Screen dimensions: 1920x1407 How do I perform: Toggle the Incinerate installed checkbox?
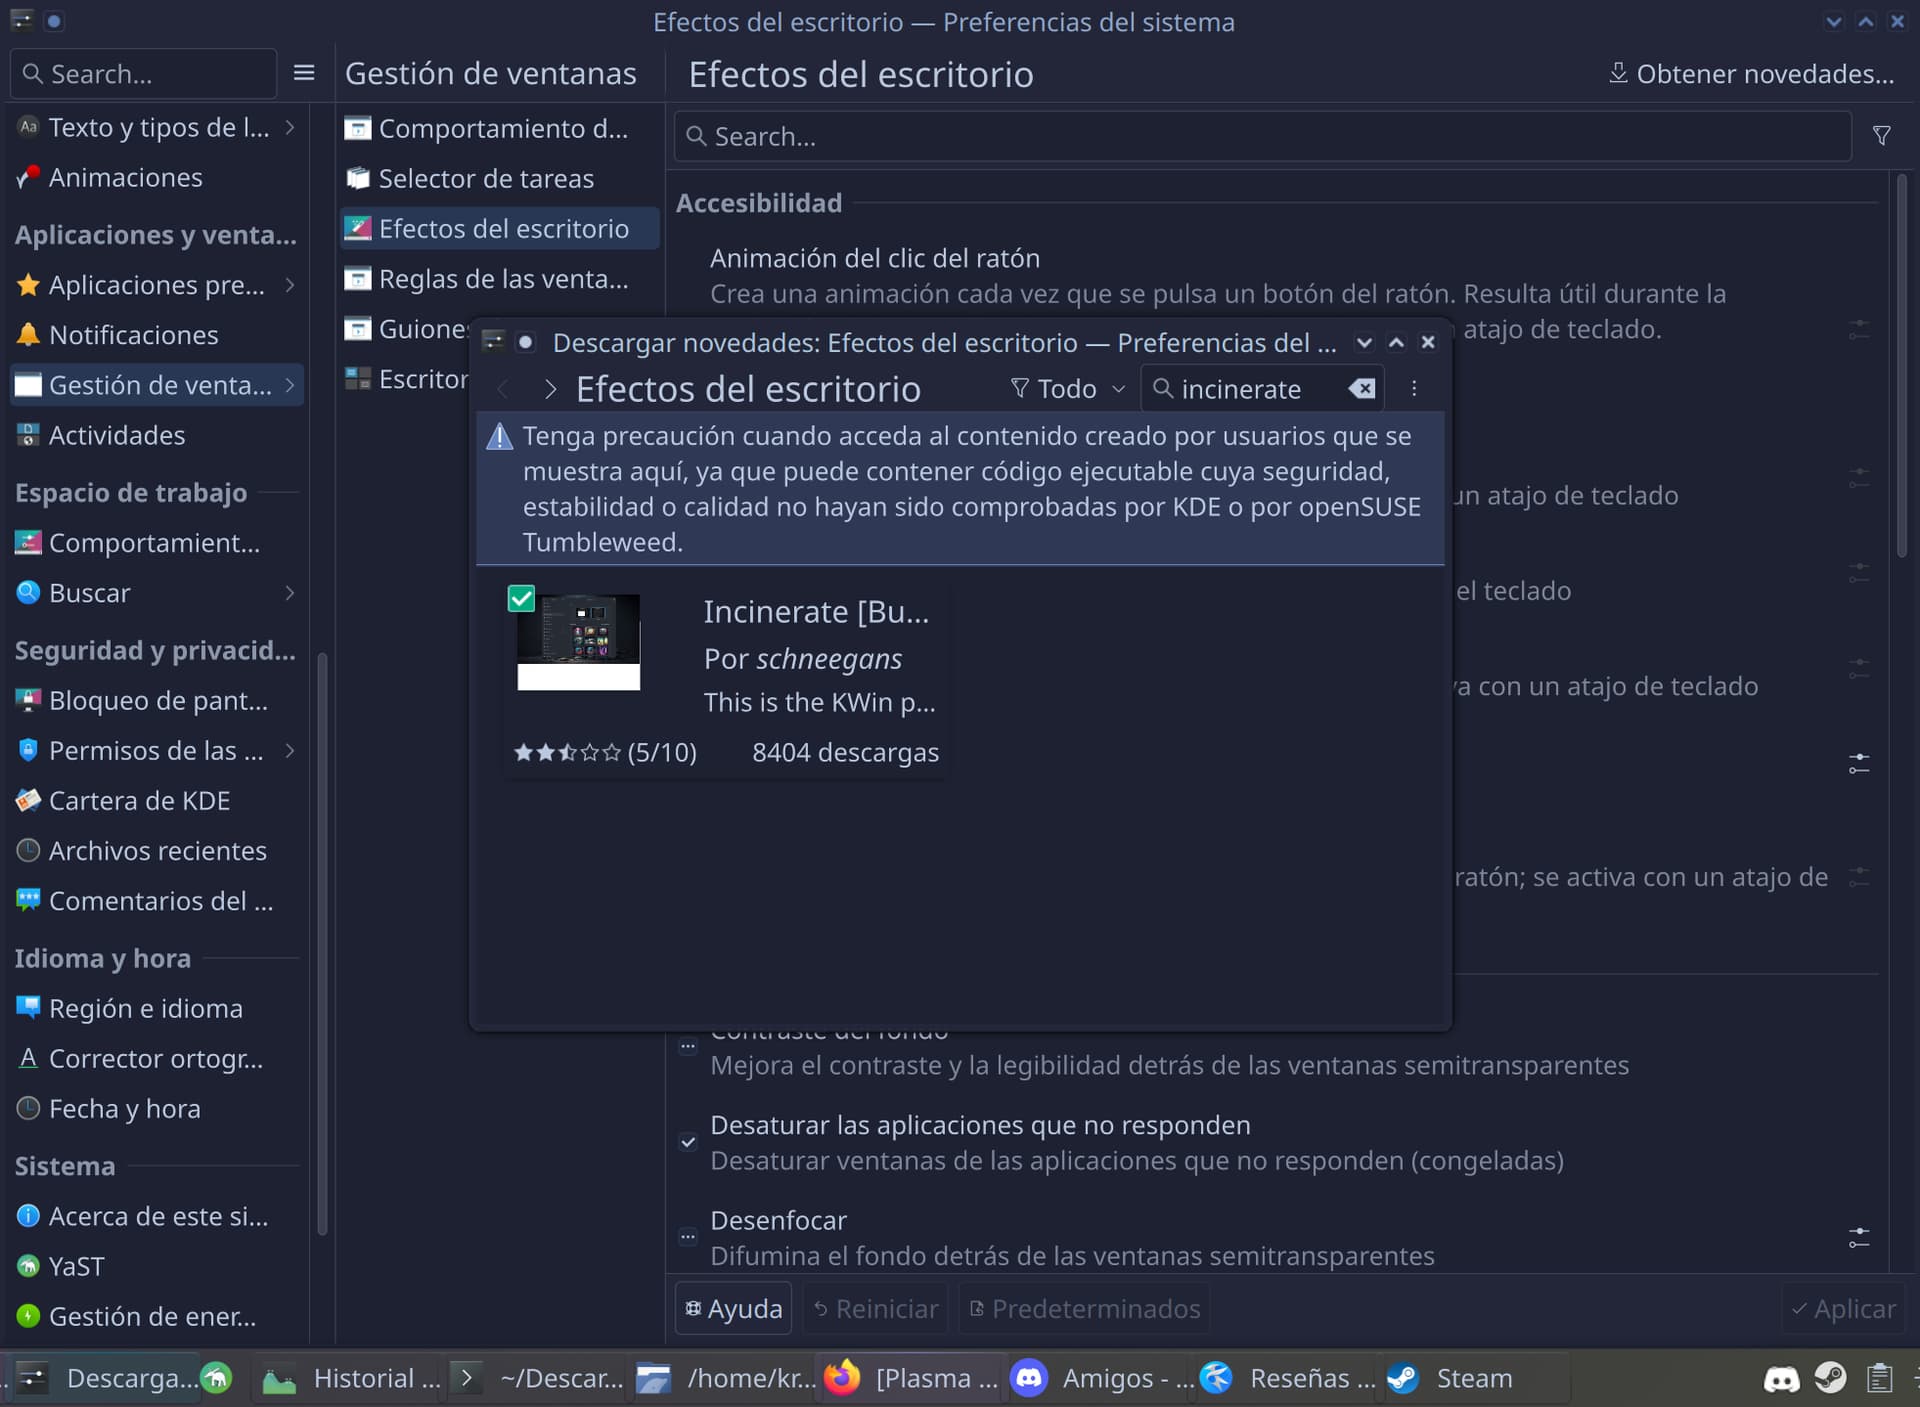click(521, 599)
